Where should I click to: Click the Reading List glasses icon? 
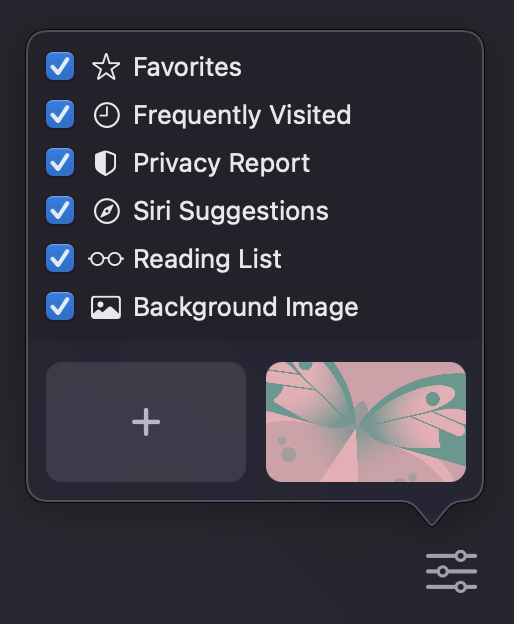click(x=106, y=259)
